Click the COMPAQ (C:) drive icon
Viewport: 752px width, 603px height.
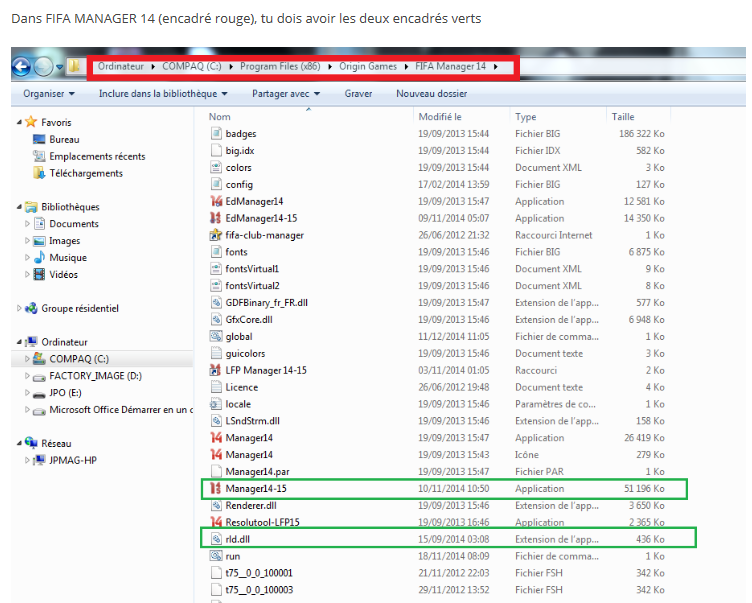[x=39, y=359]
